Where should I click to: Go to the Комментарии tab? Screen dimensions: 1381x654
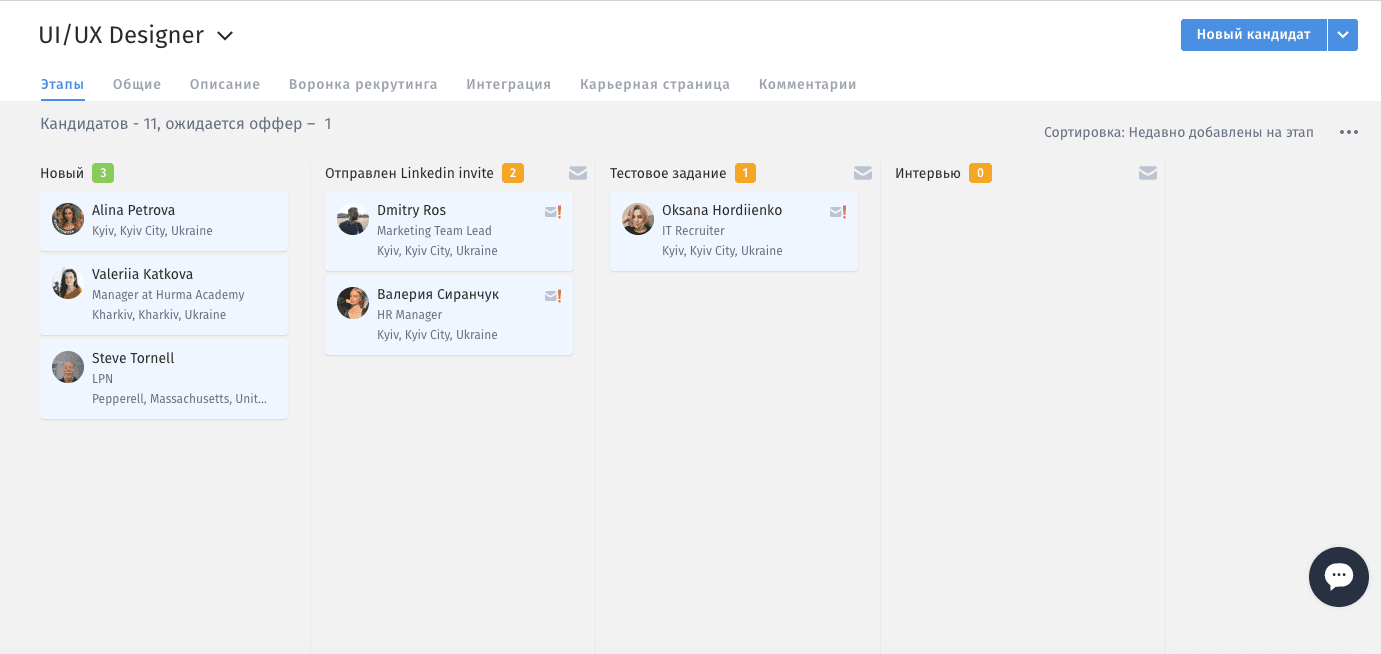[x=807, y=85]
